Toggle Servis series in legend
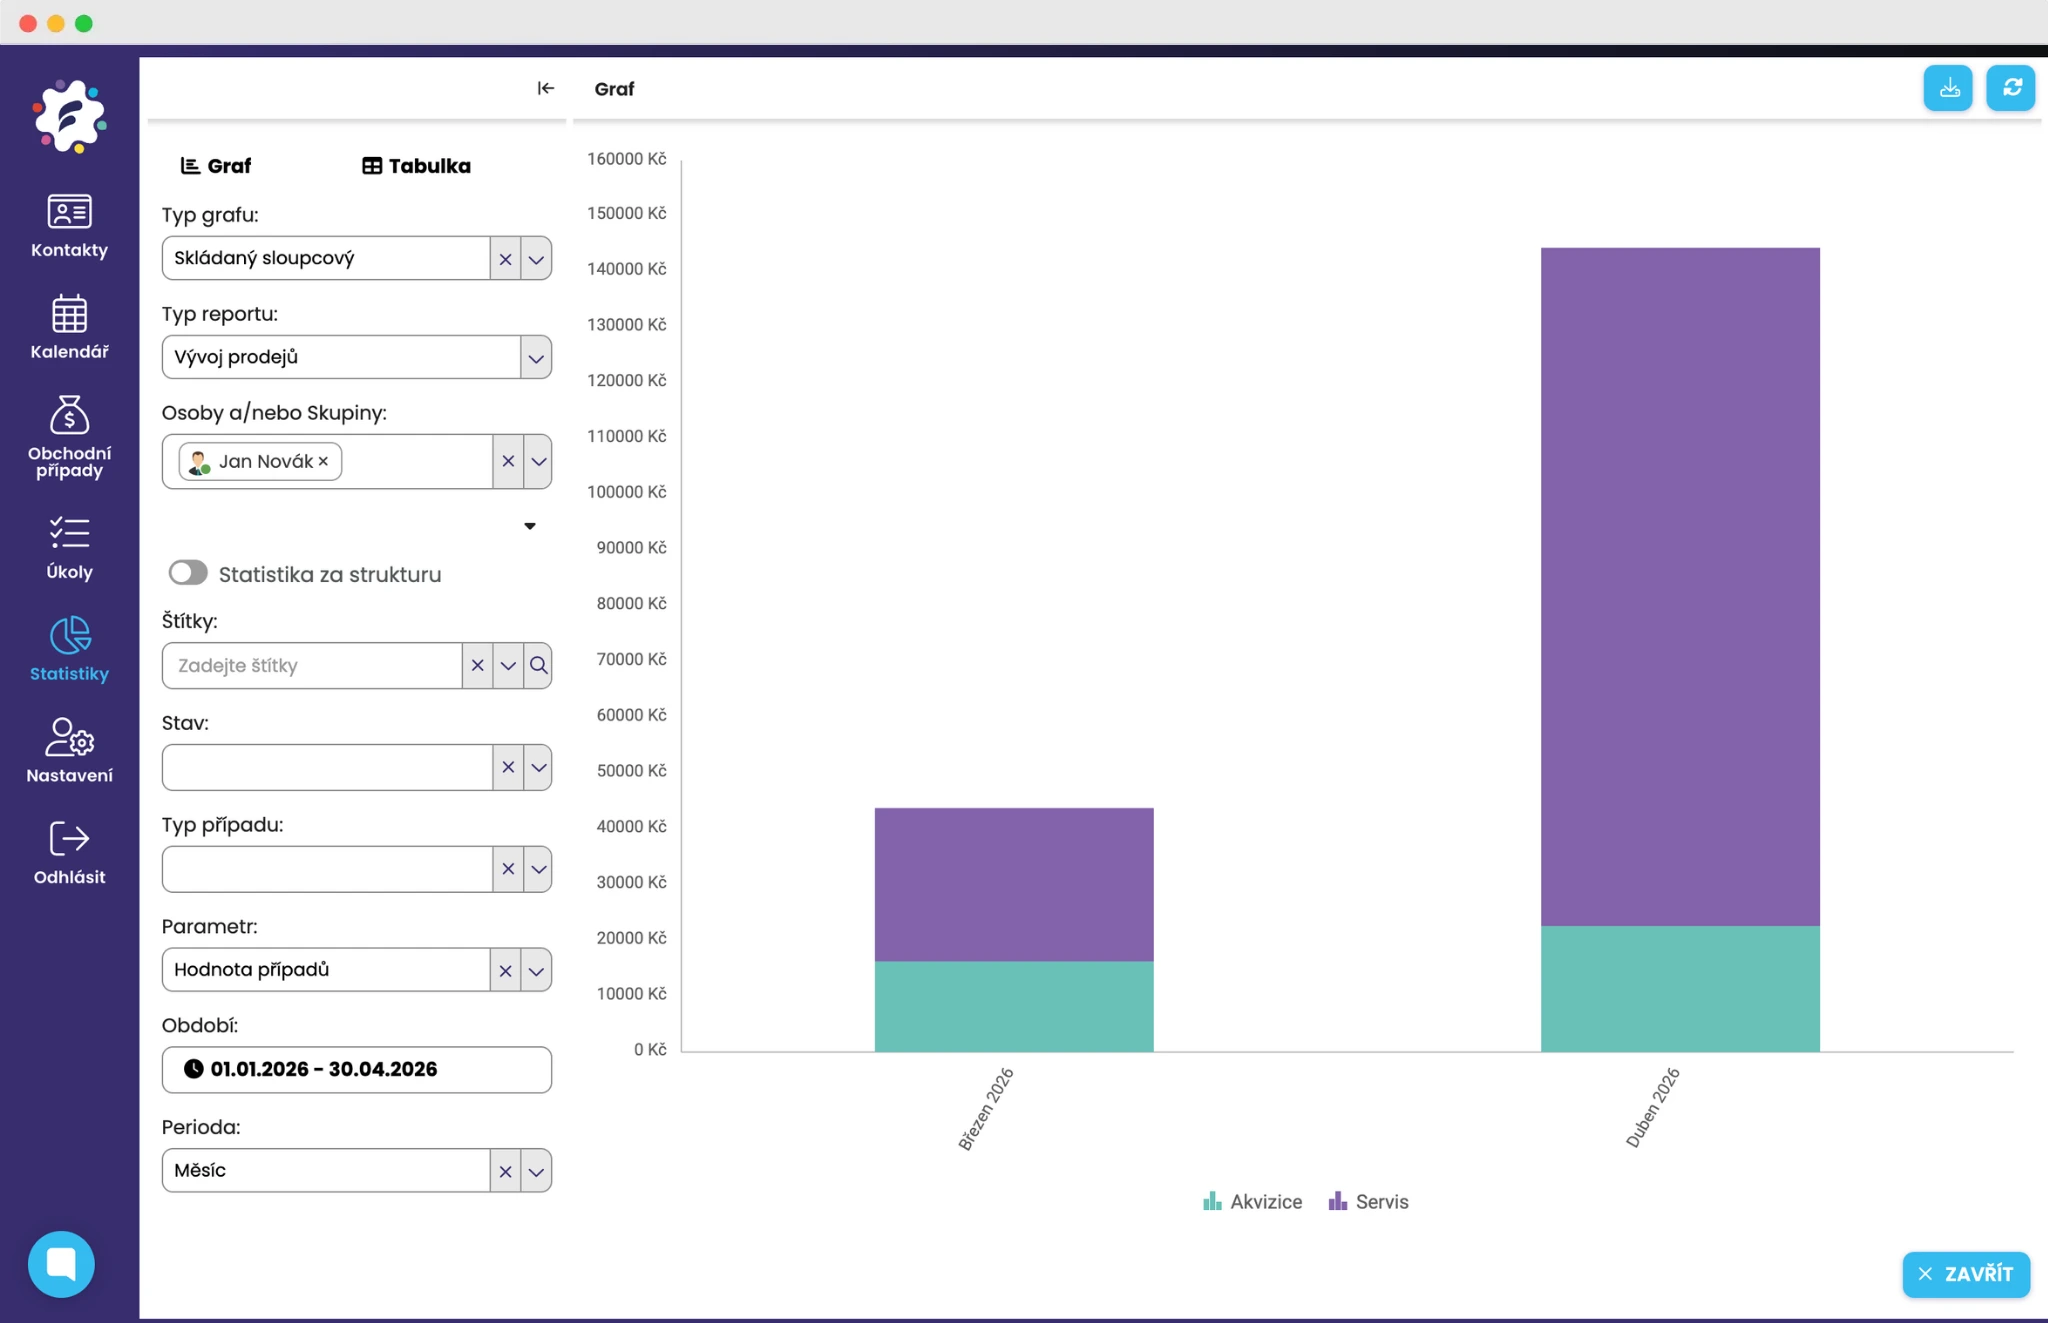This screenshot has width=2048, height=1323. [x=1368, y=1202]
